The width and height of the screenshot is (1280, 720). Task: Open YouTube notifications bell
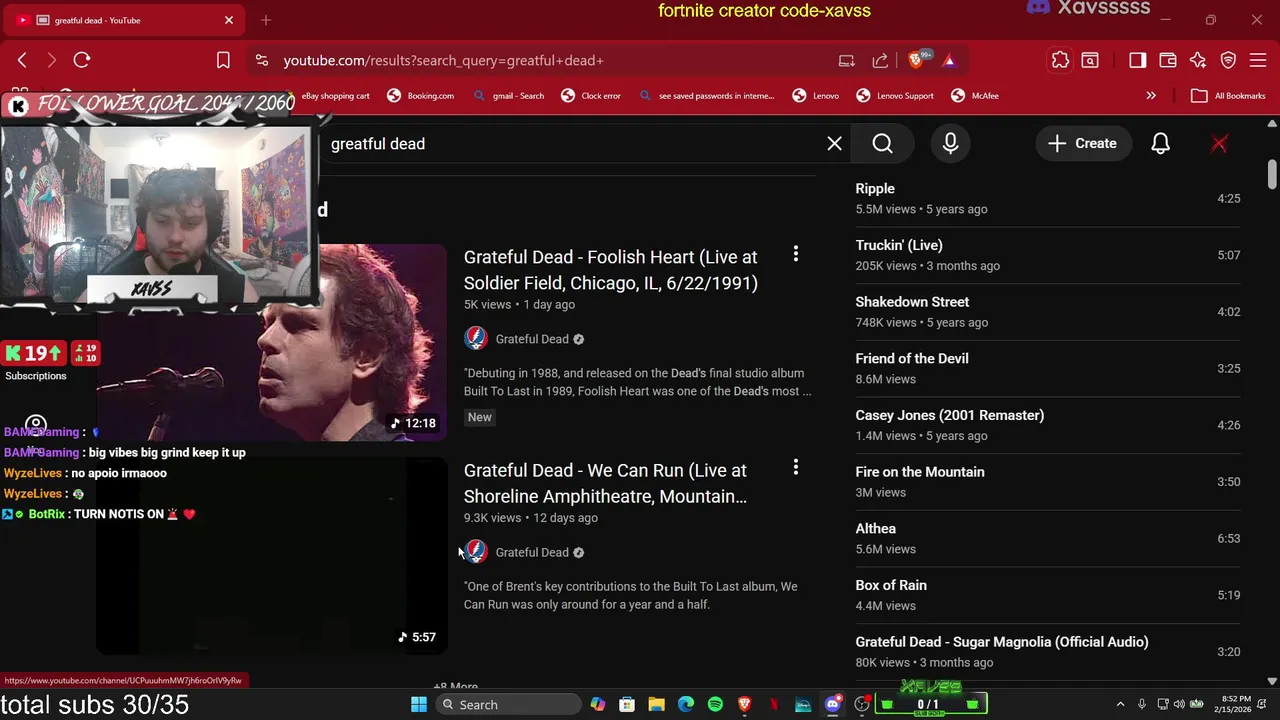(x=1160, y=144)
